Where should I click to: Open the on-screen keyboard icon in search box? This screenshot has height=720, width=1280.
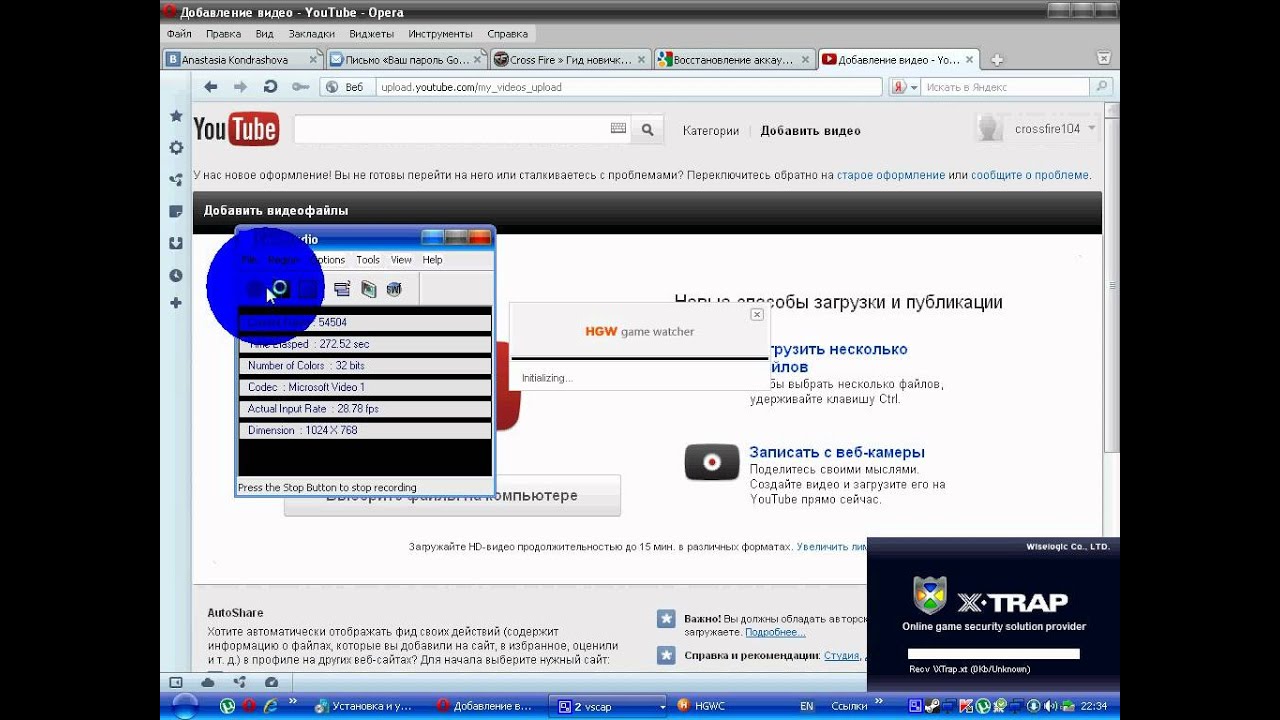coord(618,129)
